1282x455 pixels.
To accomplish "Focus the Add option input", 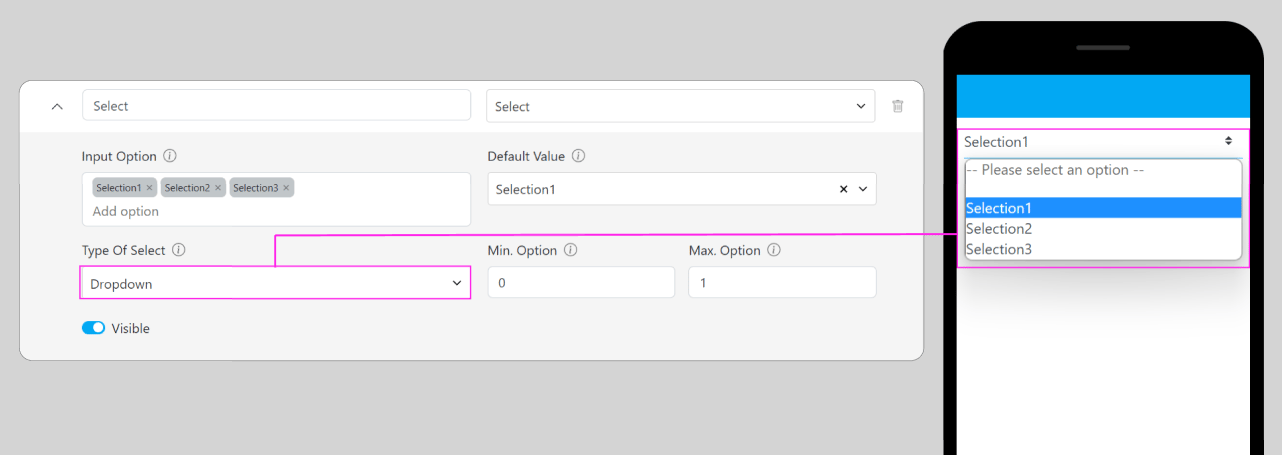I will (x=126, y=211).
